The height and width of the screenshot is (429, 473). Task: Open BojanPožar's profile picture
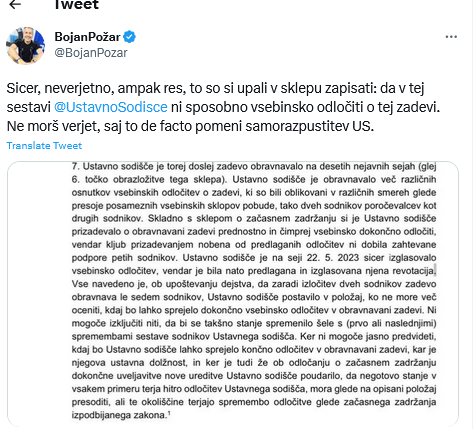[25, 46]
